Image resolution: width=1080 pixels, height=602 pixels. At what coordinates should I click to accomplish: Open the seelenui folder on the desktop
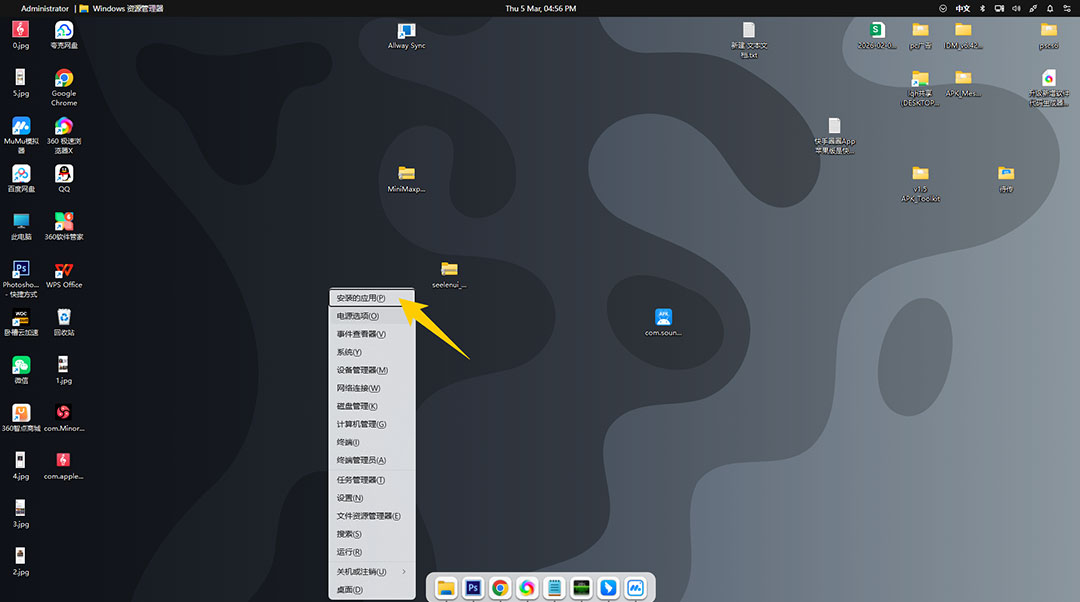(448, 270)
